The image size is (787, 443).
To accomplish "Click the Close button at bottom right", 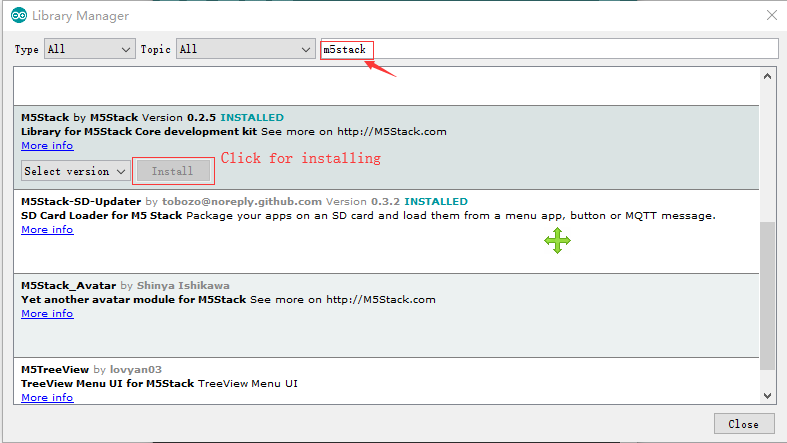I will pos(743,424).
